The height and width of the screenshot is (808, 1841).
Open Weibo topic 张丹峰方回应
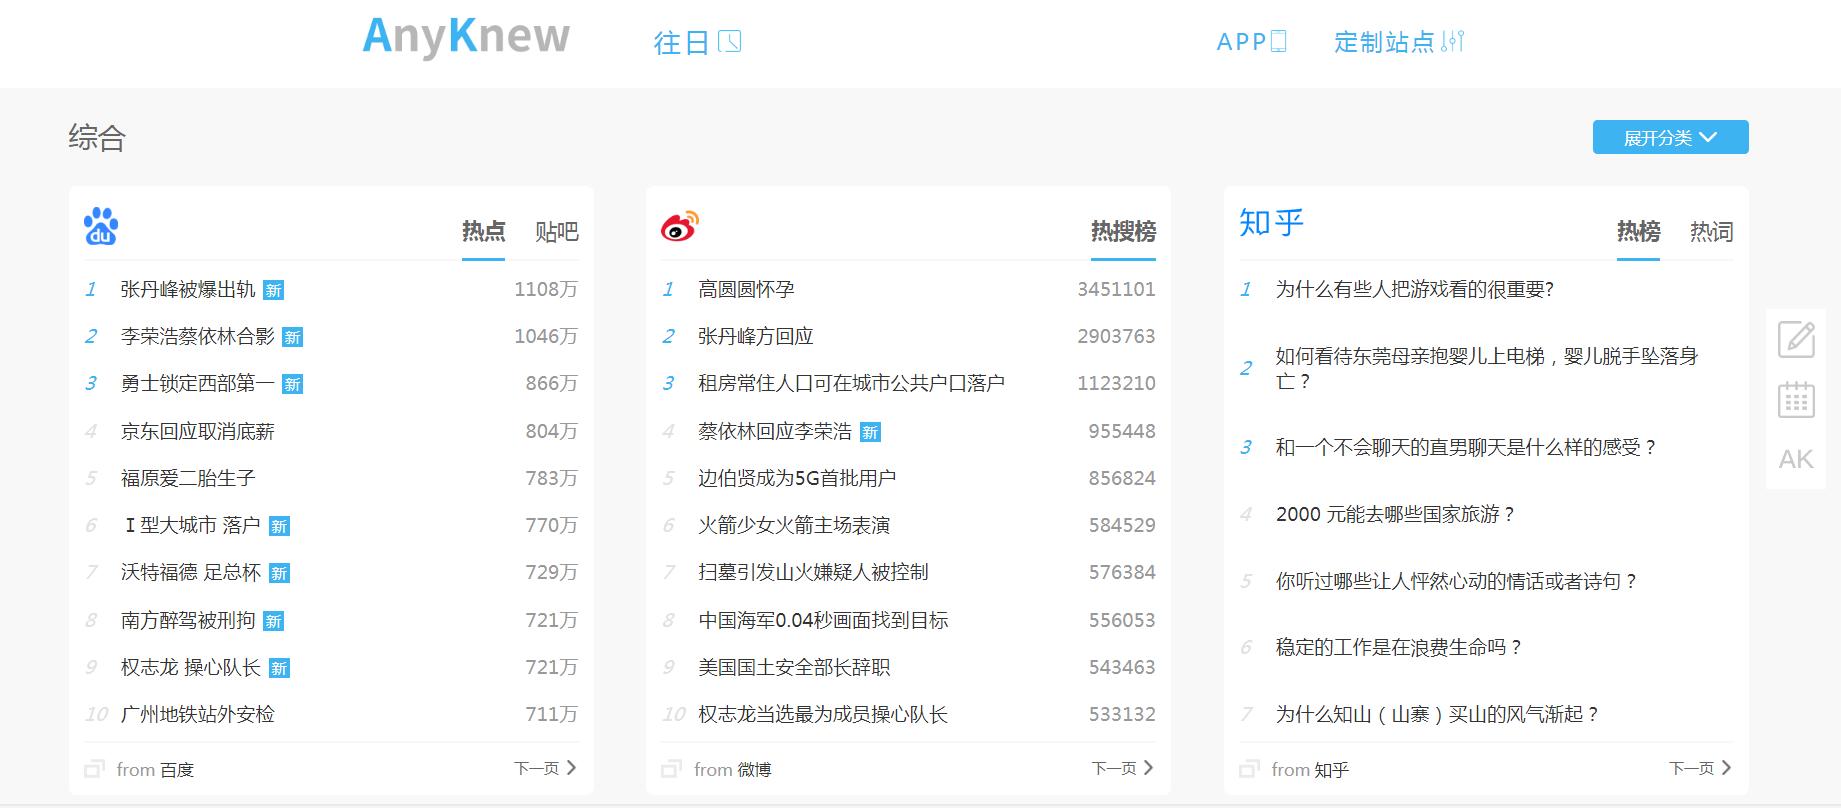pos(755,337)
